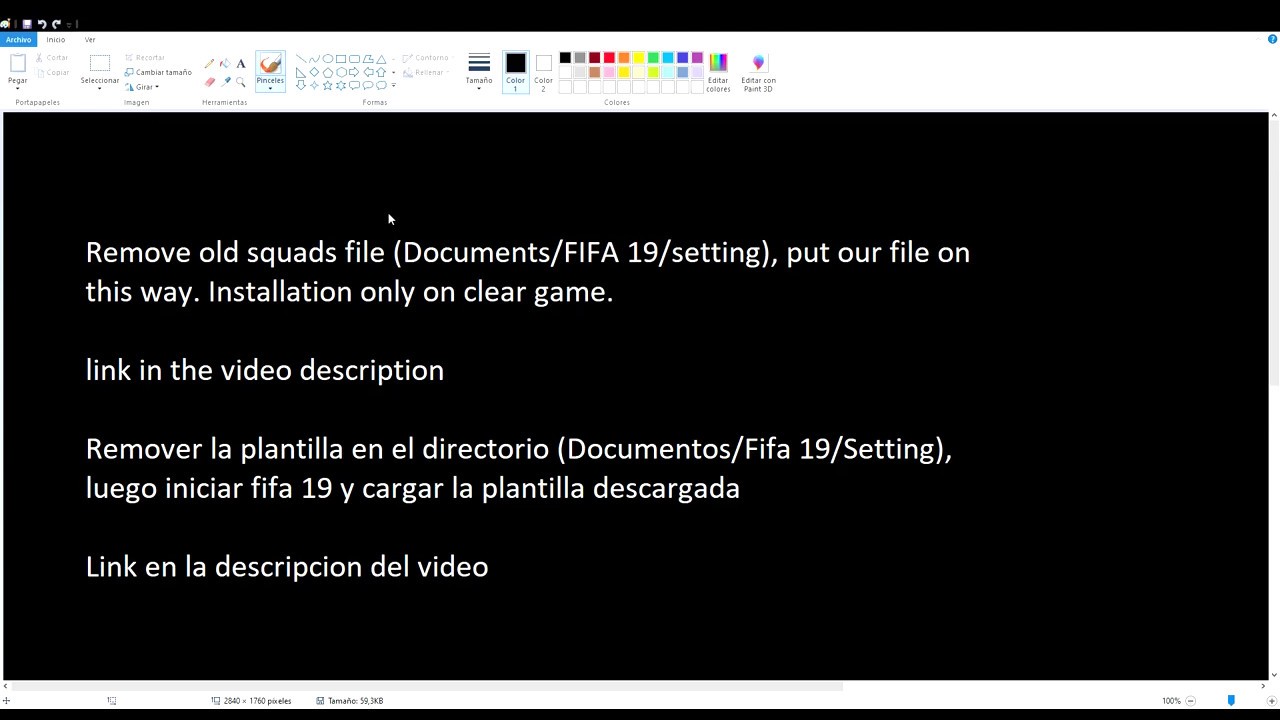Expand the Seleccionar dropdown arrow
This screenshot has width=1280, height=720.
point(100,88)
